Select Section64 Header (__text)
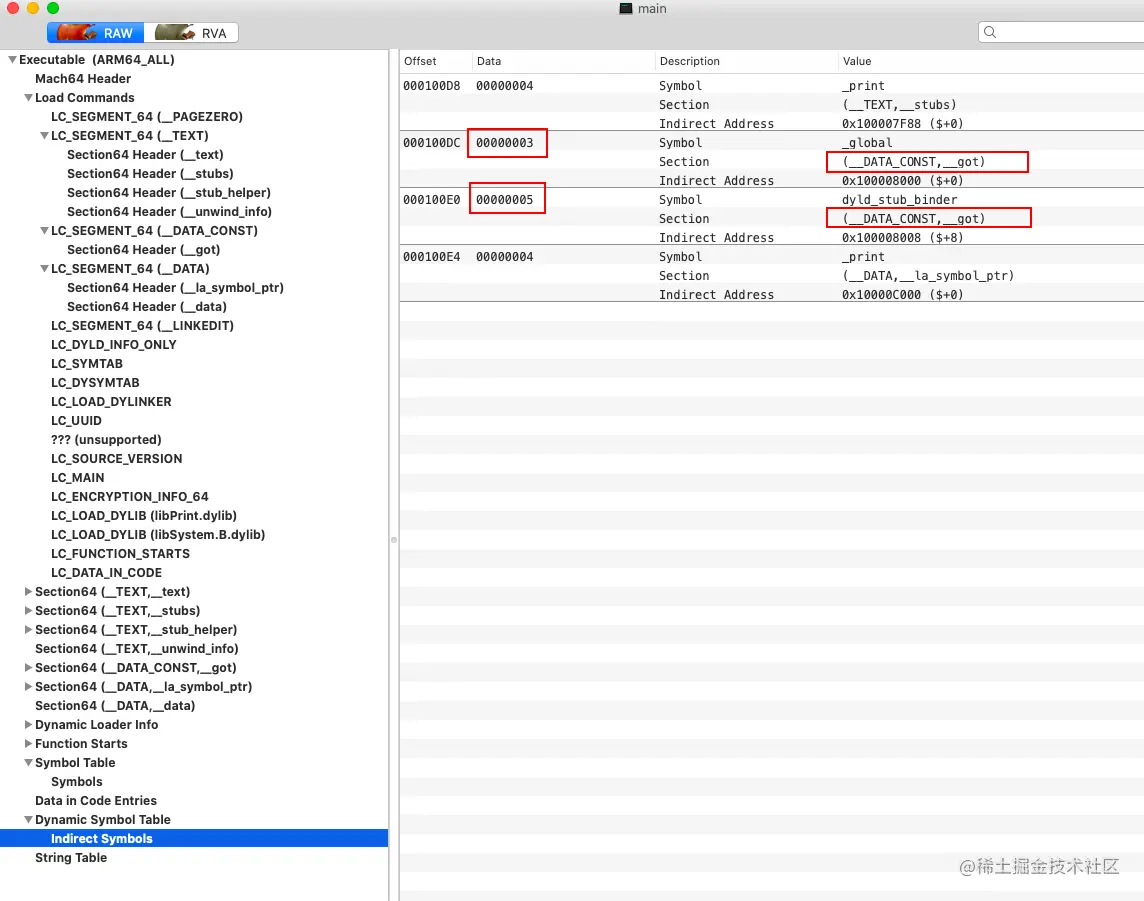The width and height of the screenshot is (1144, 901). [145, 155]
